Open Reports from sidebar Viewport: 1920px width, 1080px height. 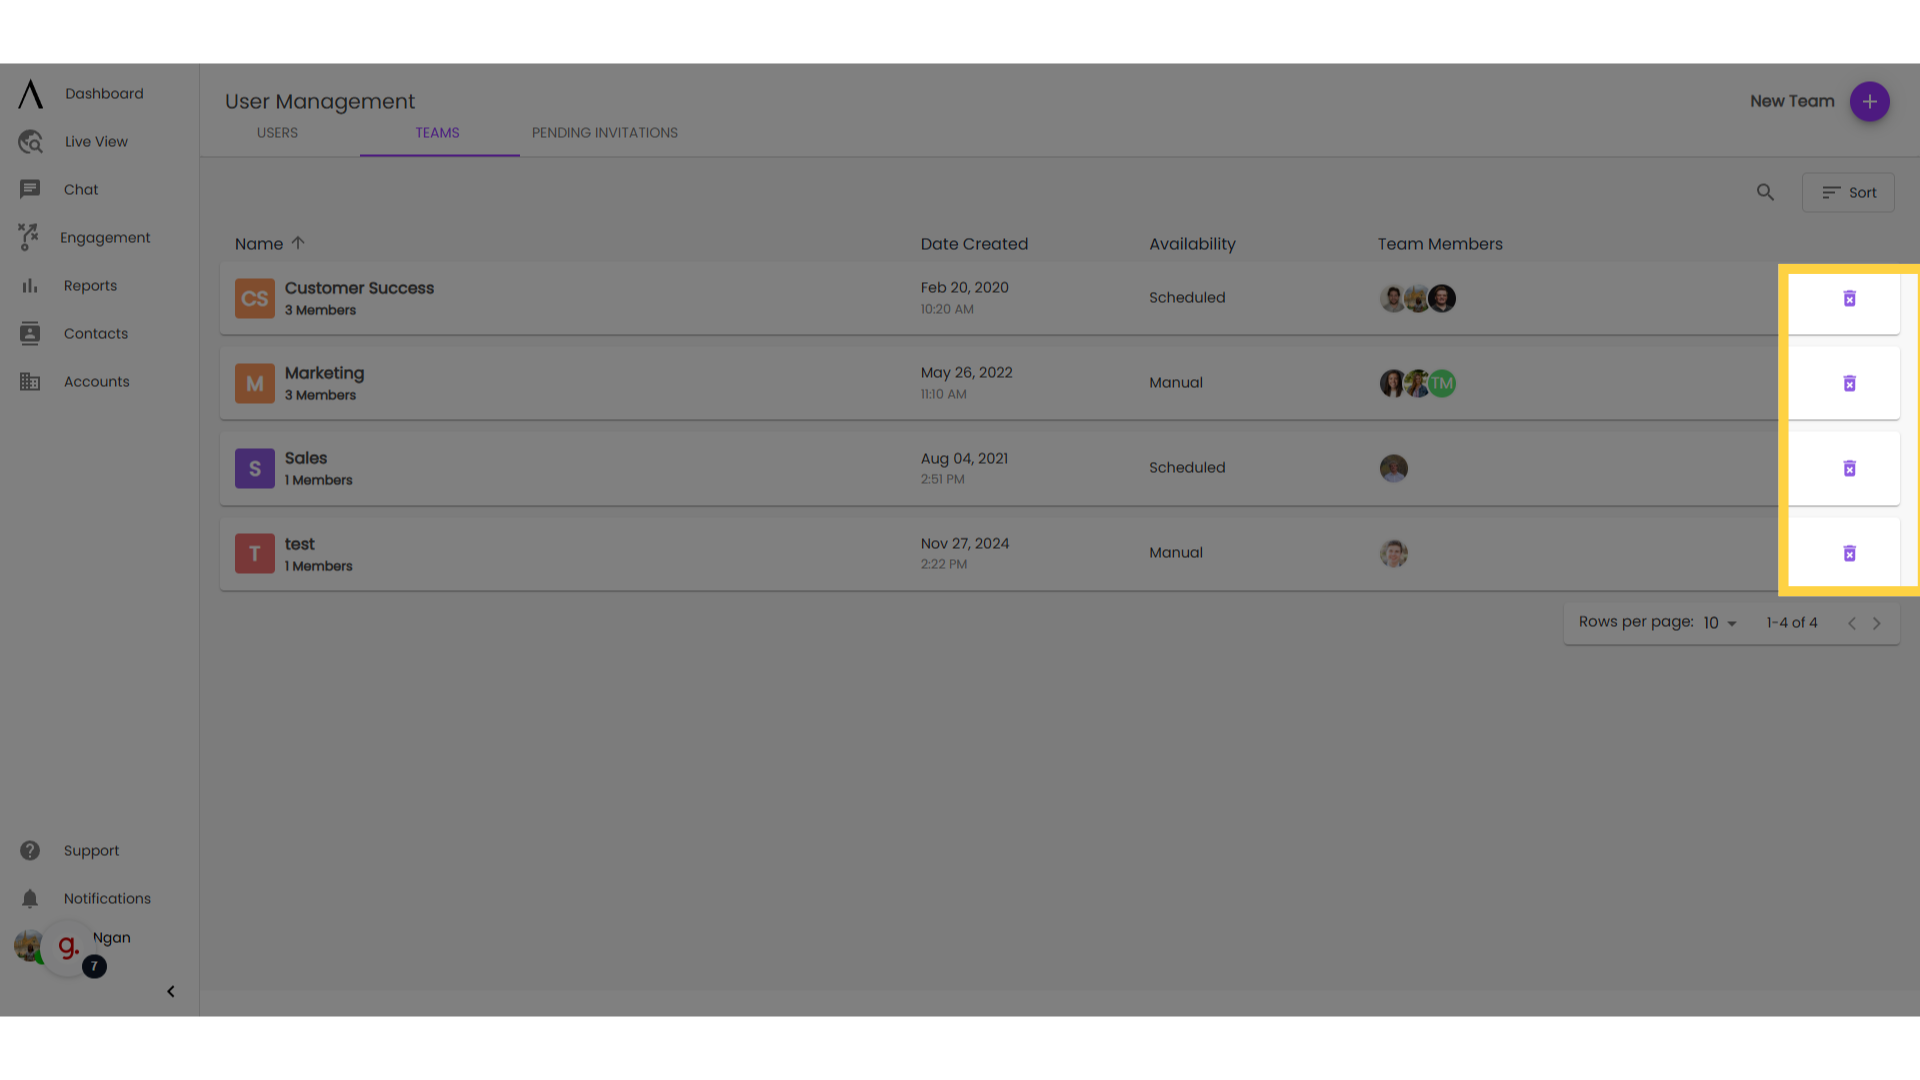tap(90, 286)
